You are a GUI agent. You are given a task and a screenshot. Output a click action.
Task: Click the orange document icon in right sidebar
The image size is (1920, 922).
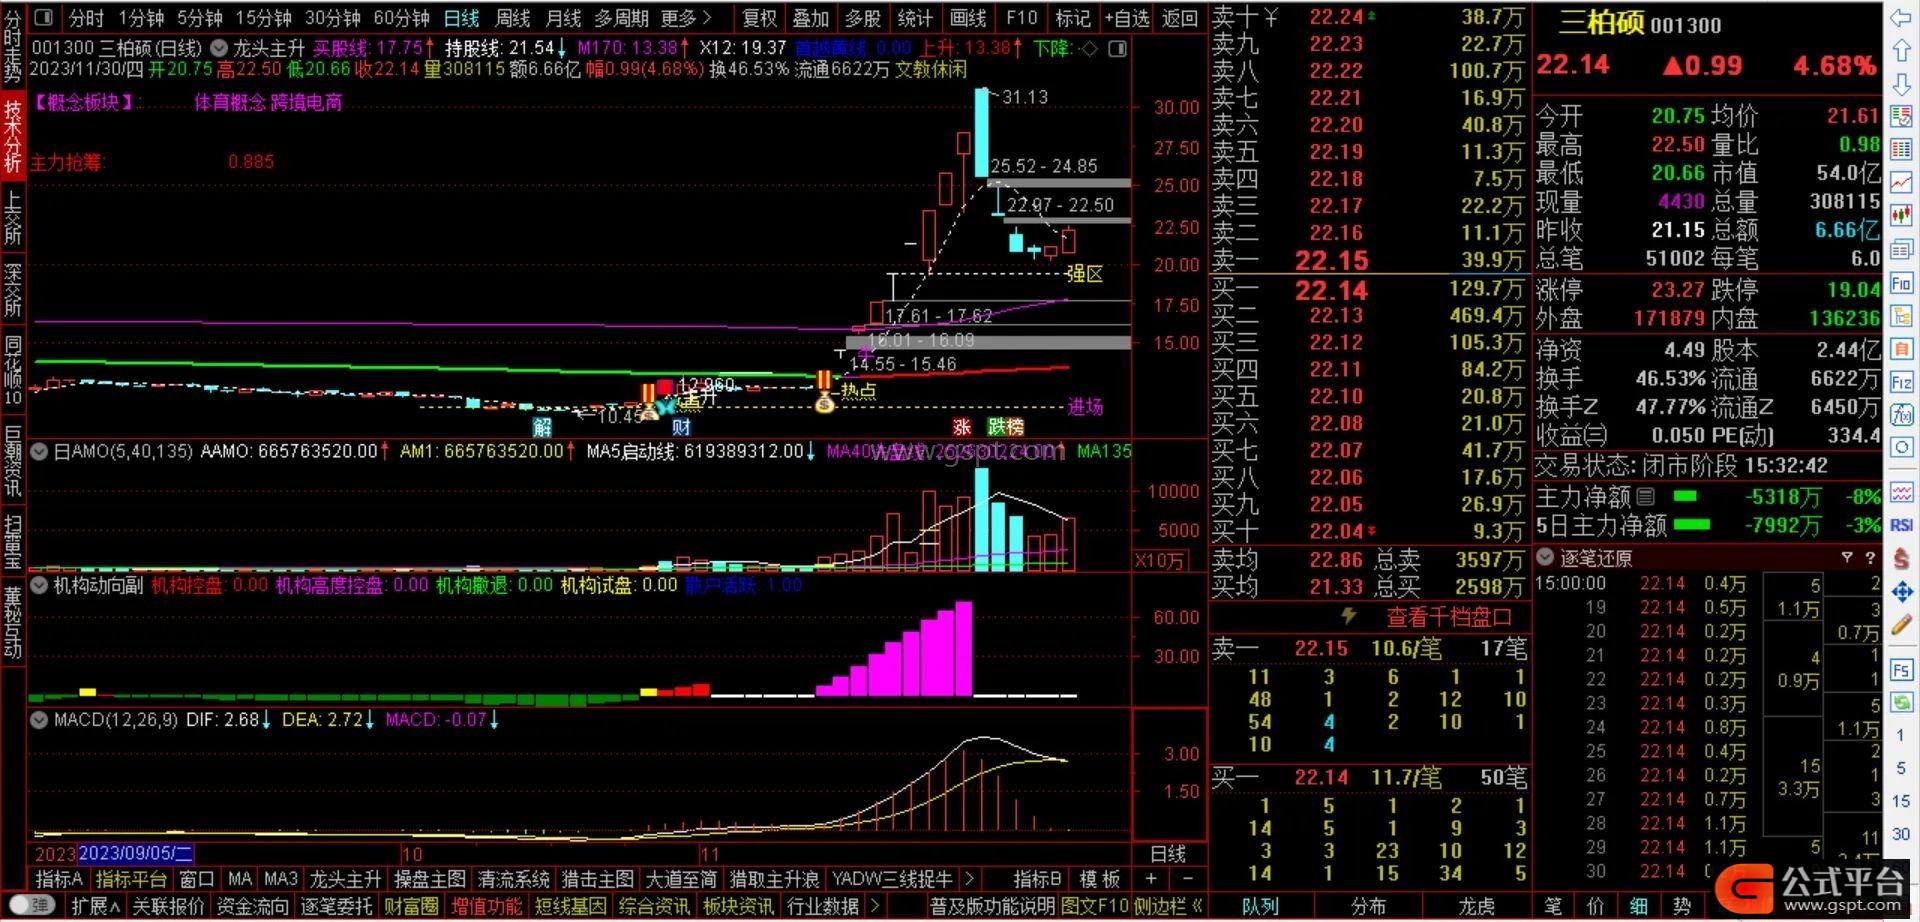tap(1901, 349)
